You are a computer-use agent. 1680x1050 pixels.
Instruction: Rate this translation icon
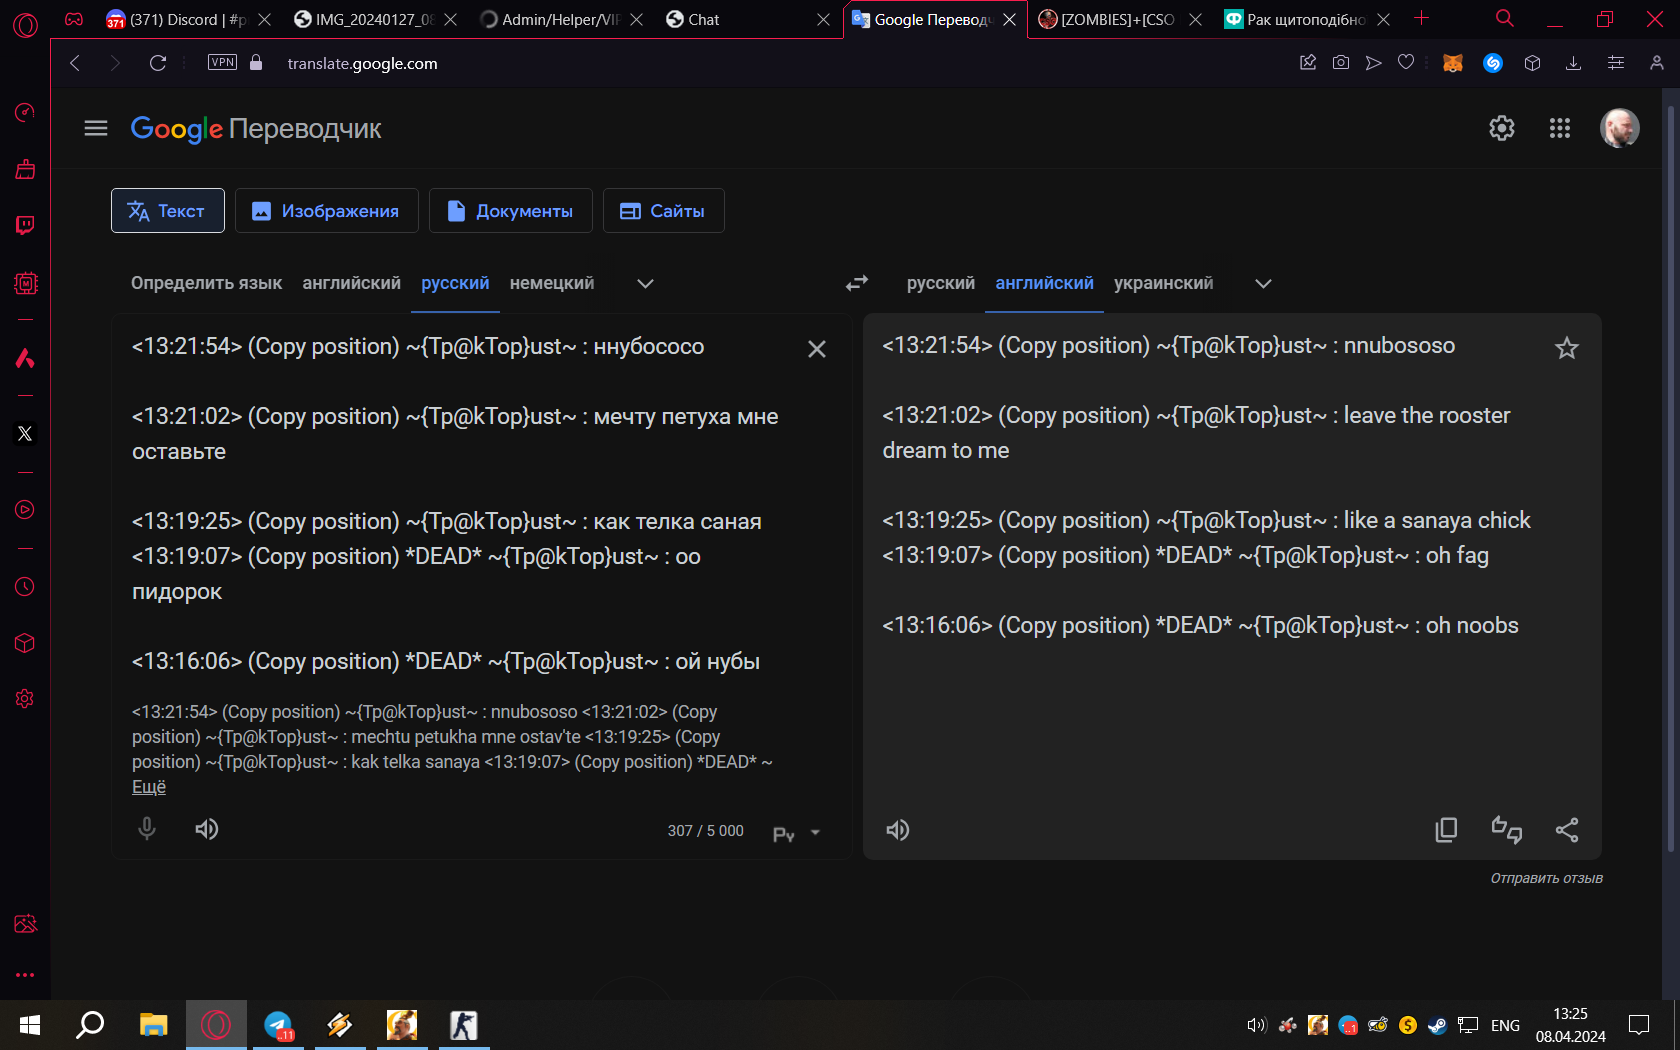click(1506, 830)
